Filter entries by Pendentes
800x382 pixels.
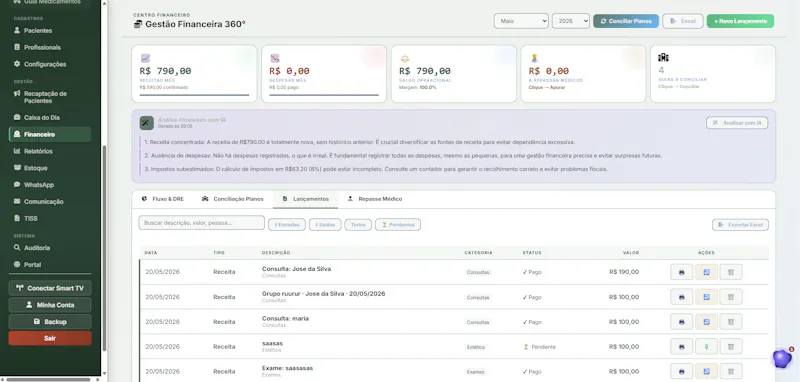pos(398,225)
